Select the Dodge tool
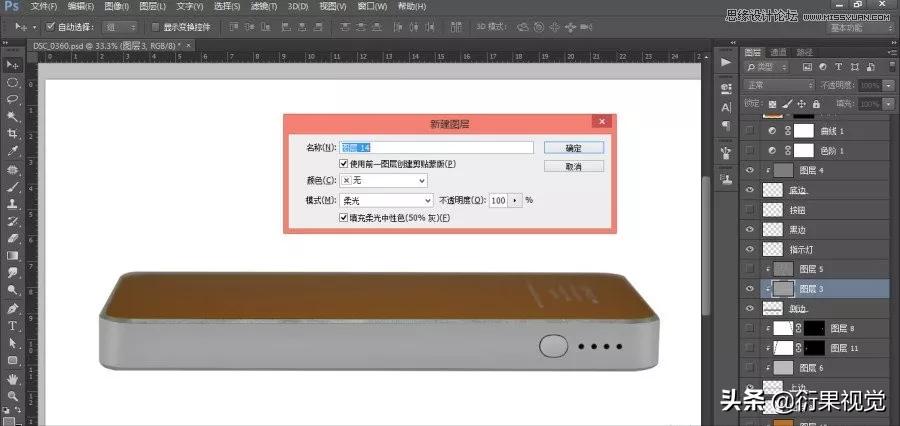Viewport: 900px width, 426px height. point(12,291)
